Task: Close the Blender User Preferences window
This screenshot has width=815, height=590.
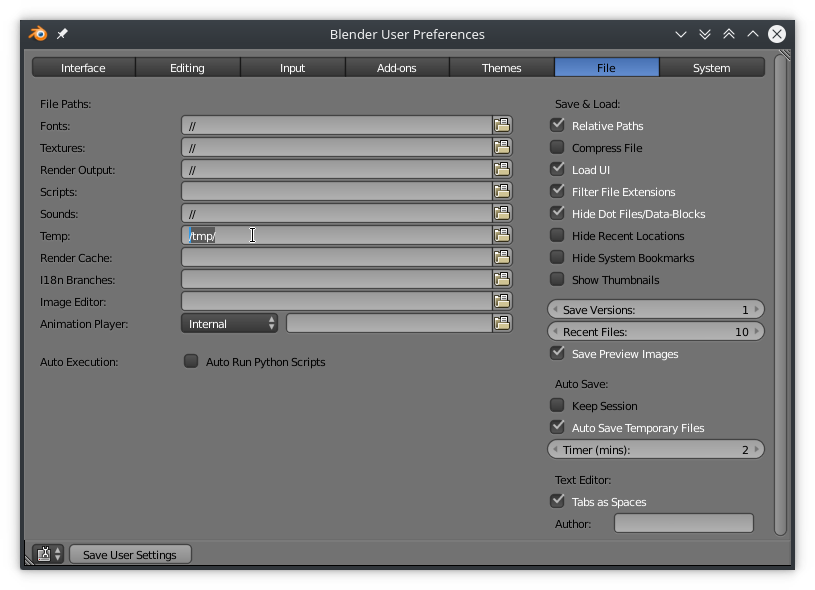Action: tap(777, 34)
